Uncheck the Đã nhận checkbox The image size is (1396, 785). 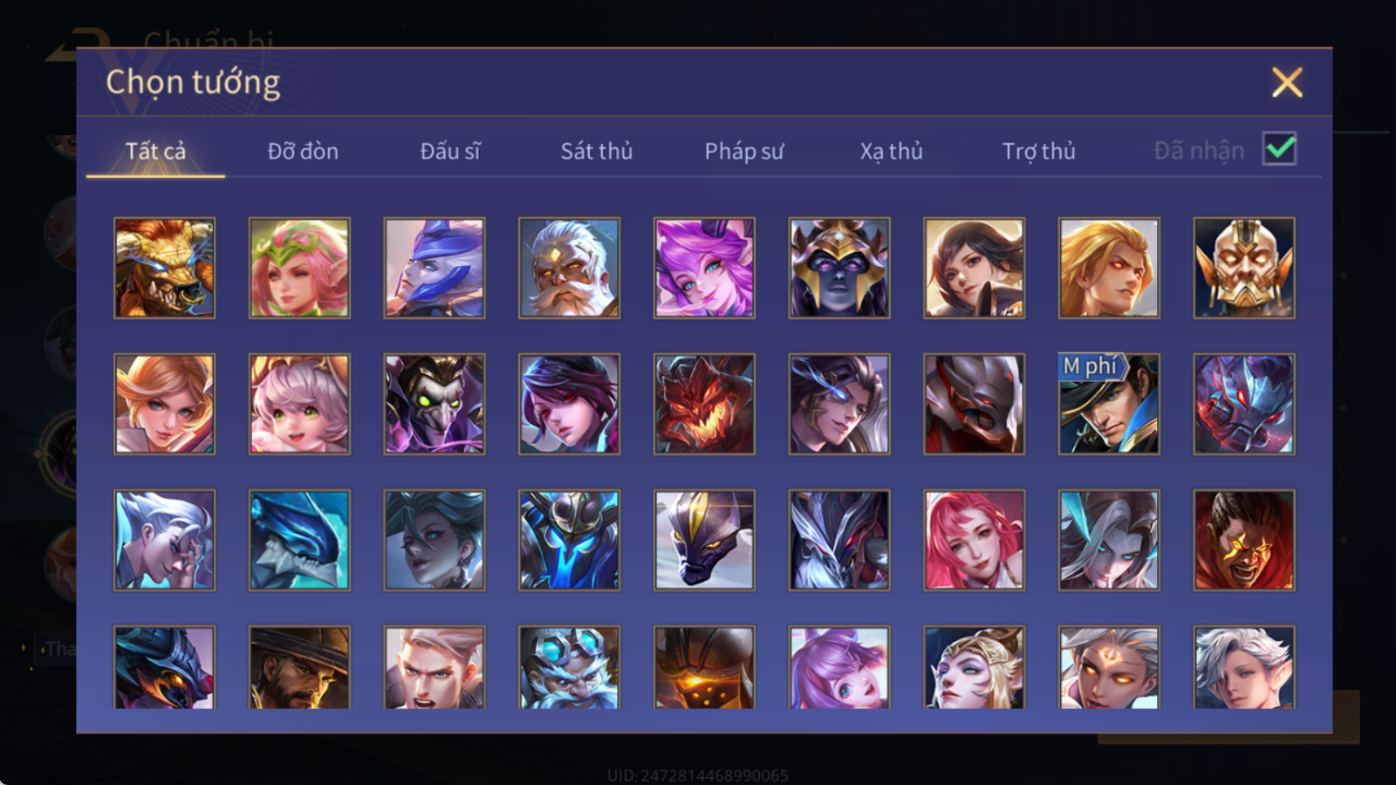[1279, 149]
